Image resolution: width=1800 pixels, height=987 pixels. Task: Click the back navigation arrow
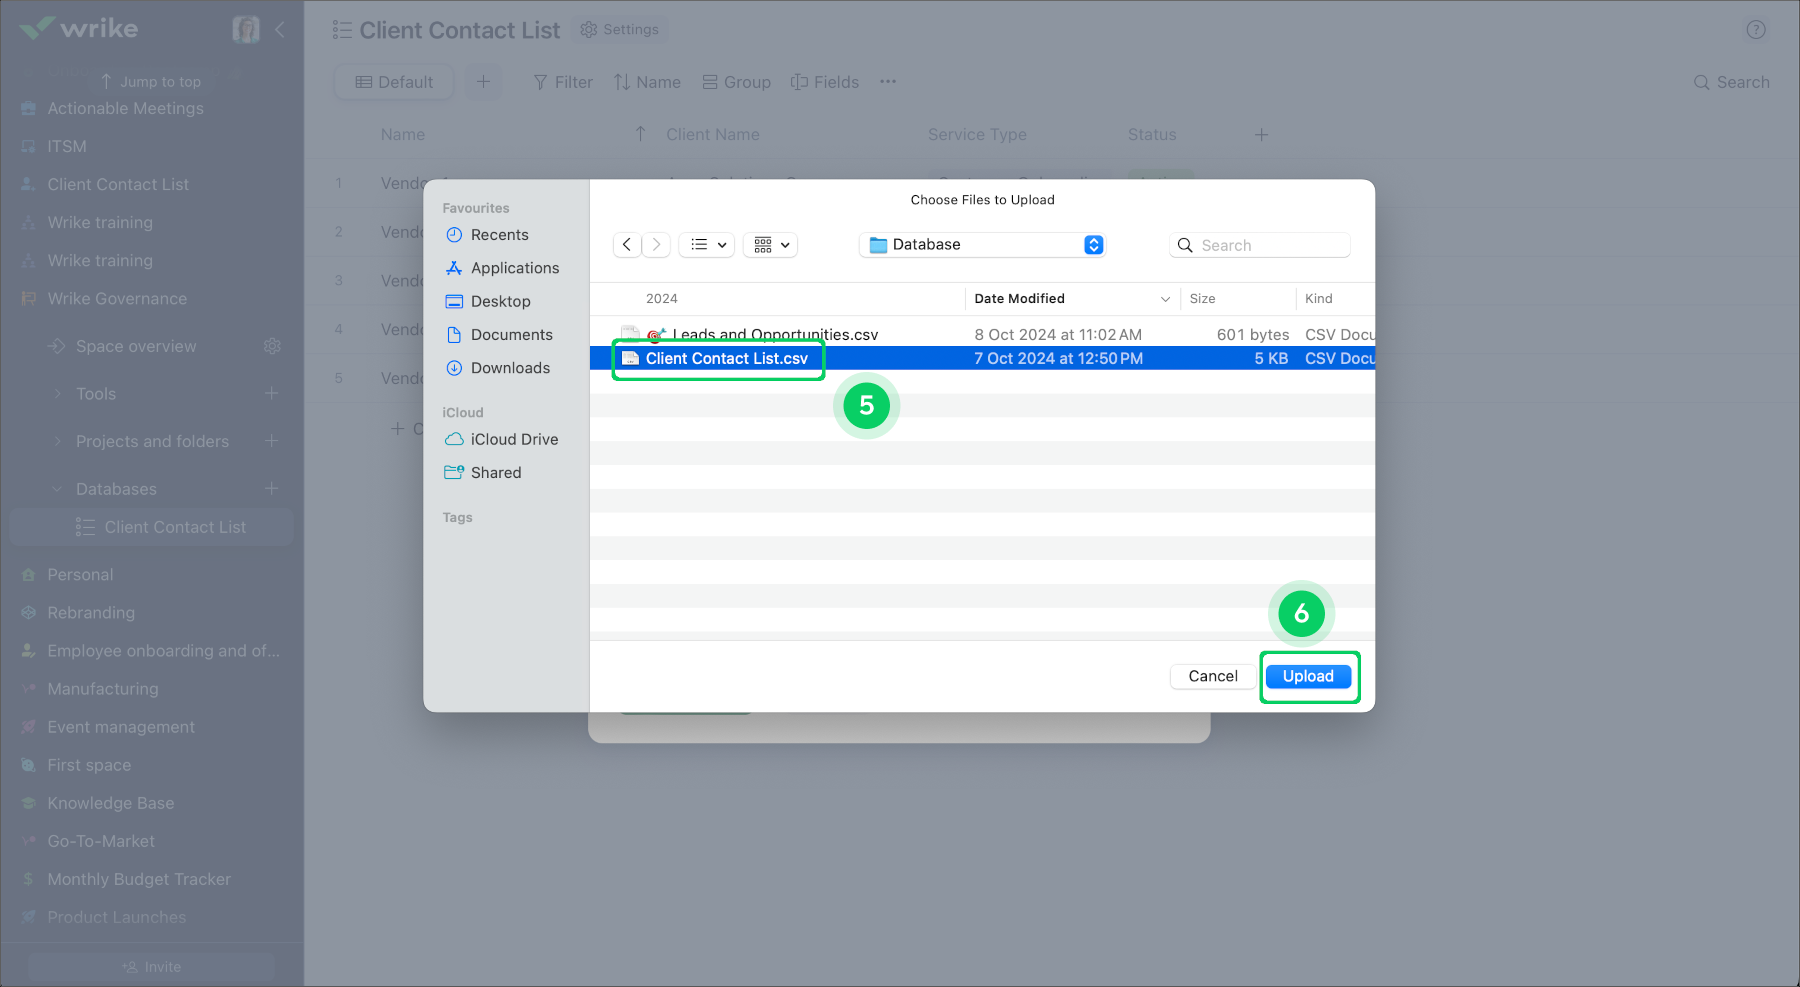click(627, 245)
